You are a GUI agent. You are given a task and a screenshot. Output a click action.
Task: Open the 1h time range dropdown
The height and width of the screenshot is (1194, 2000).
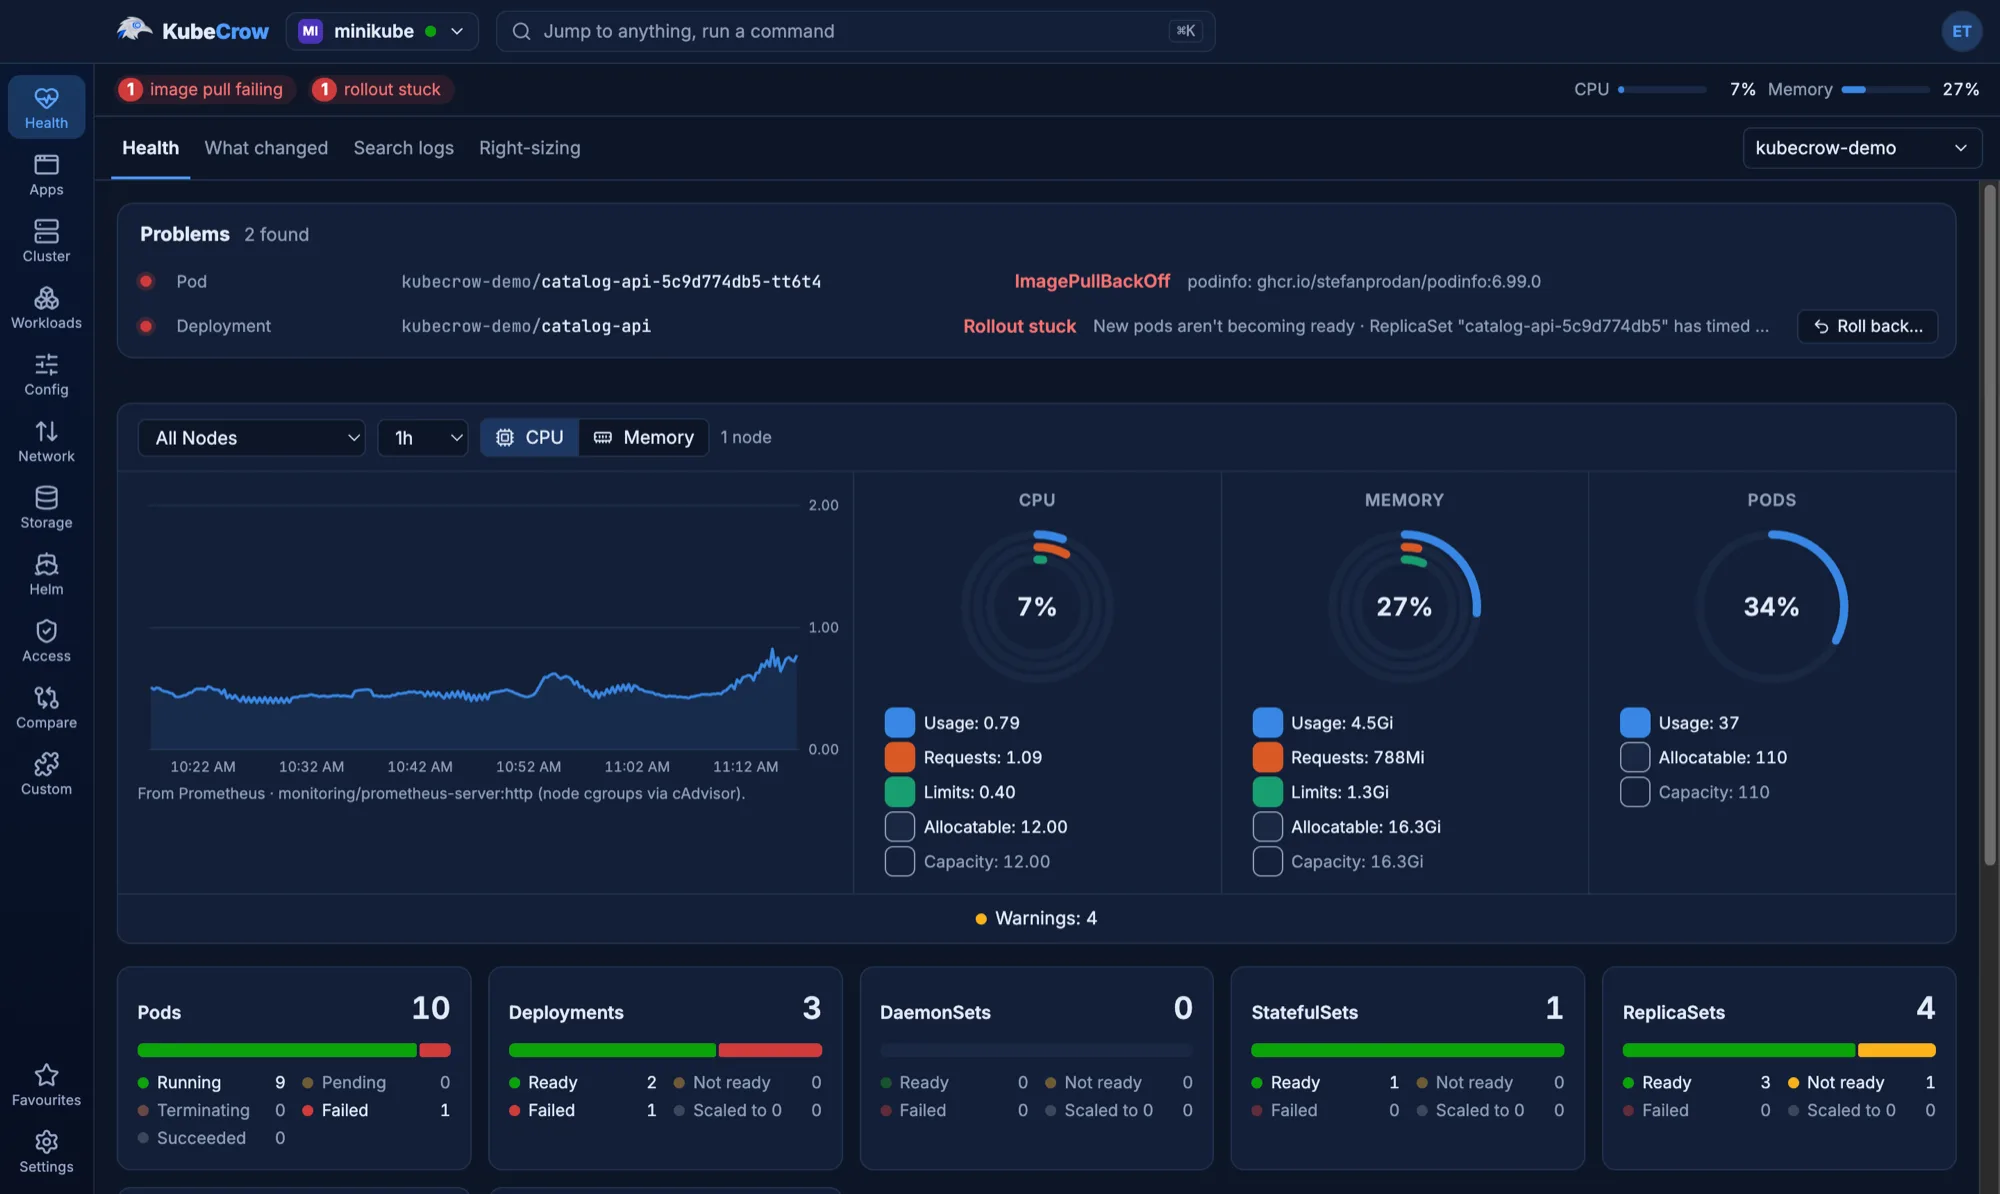pyautogui.click(x=423, y=438)
